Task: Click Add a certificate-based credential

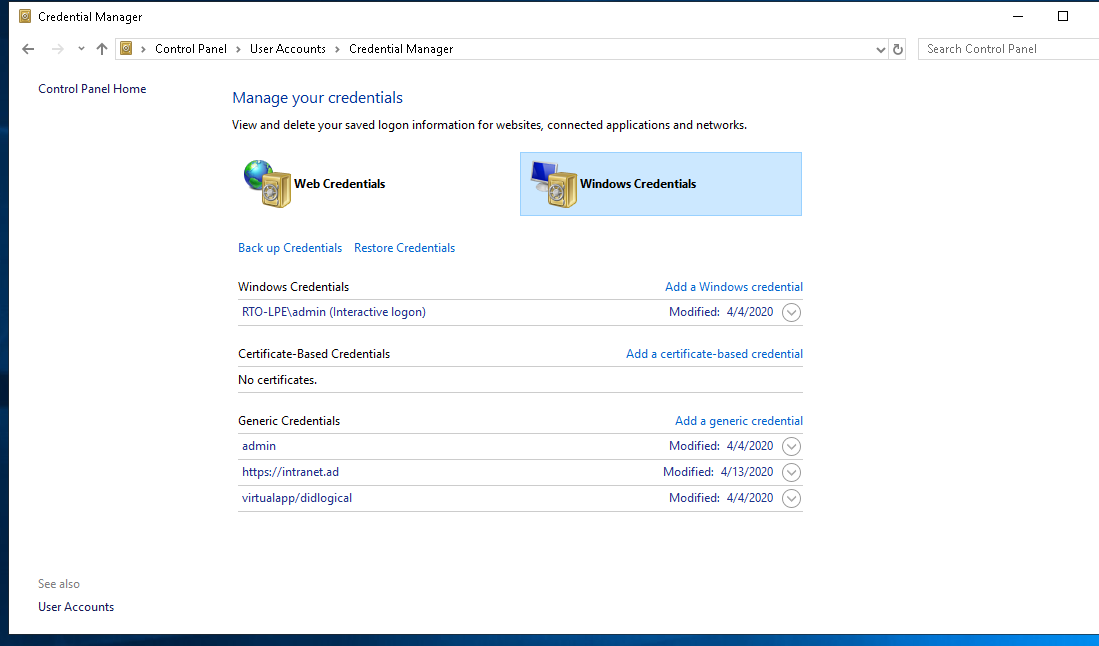Action: [x=714, y=354]
